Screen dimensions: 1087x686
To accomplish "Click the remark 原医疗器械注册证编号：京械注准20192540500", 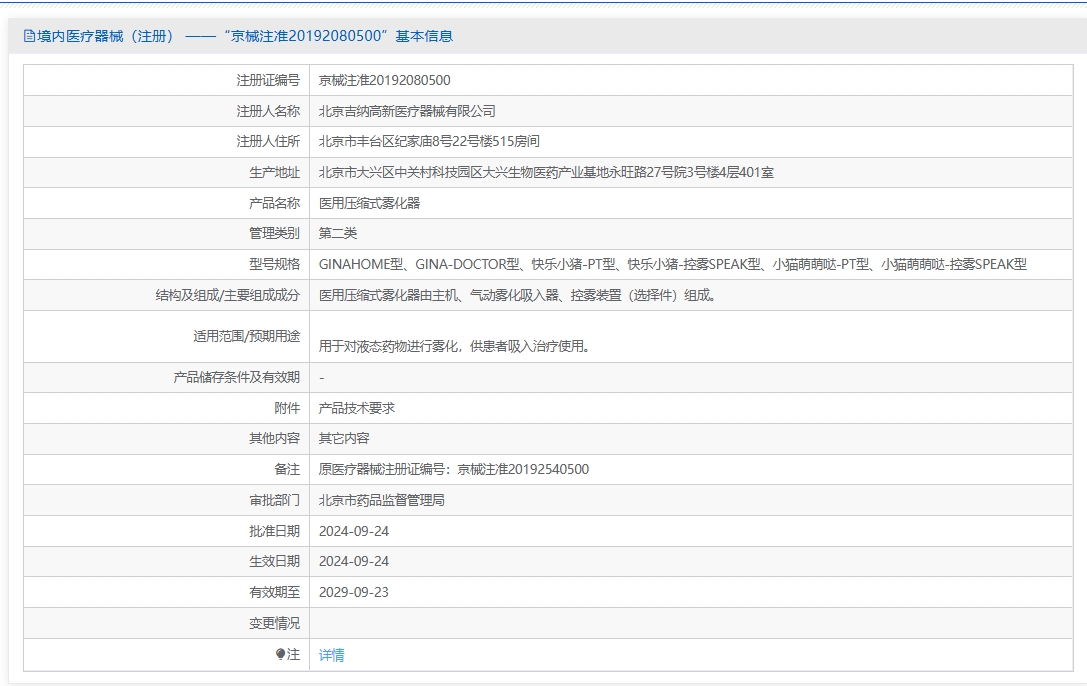I will tap(454, 469).
